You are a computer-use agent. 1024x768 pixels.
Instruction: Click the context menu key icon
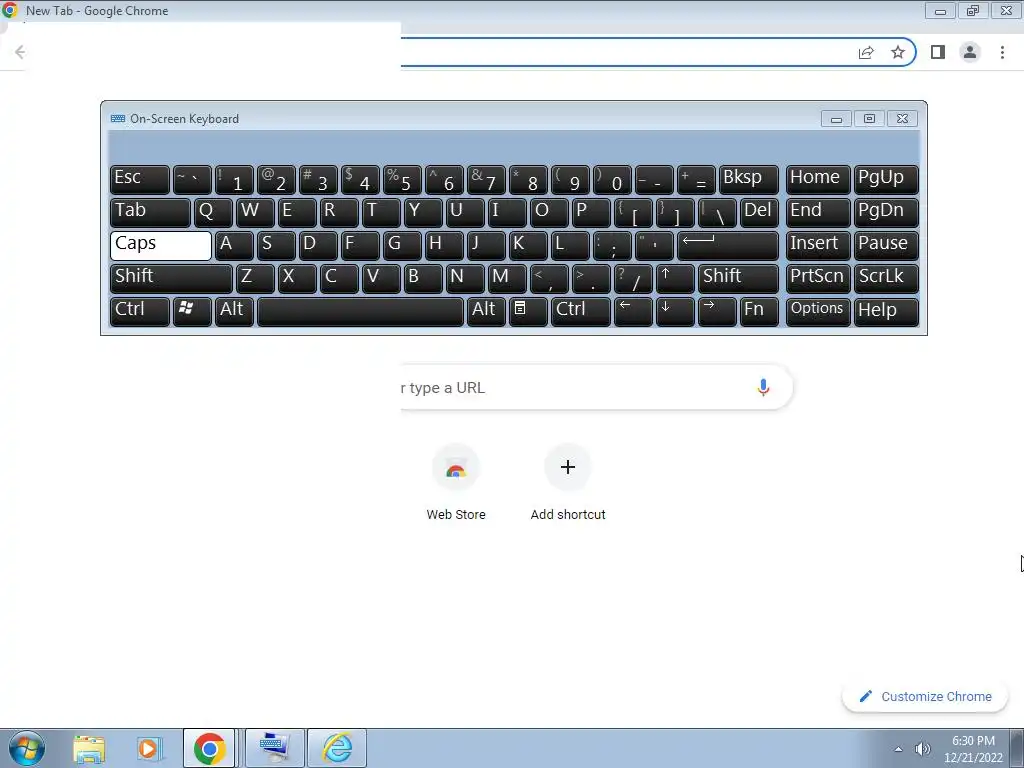click(528, 312)
